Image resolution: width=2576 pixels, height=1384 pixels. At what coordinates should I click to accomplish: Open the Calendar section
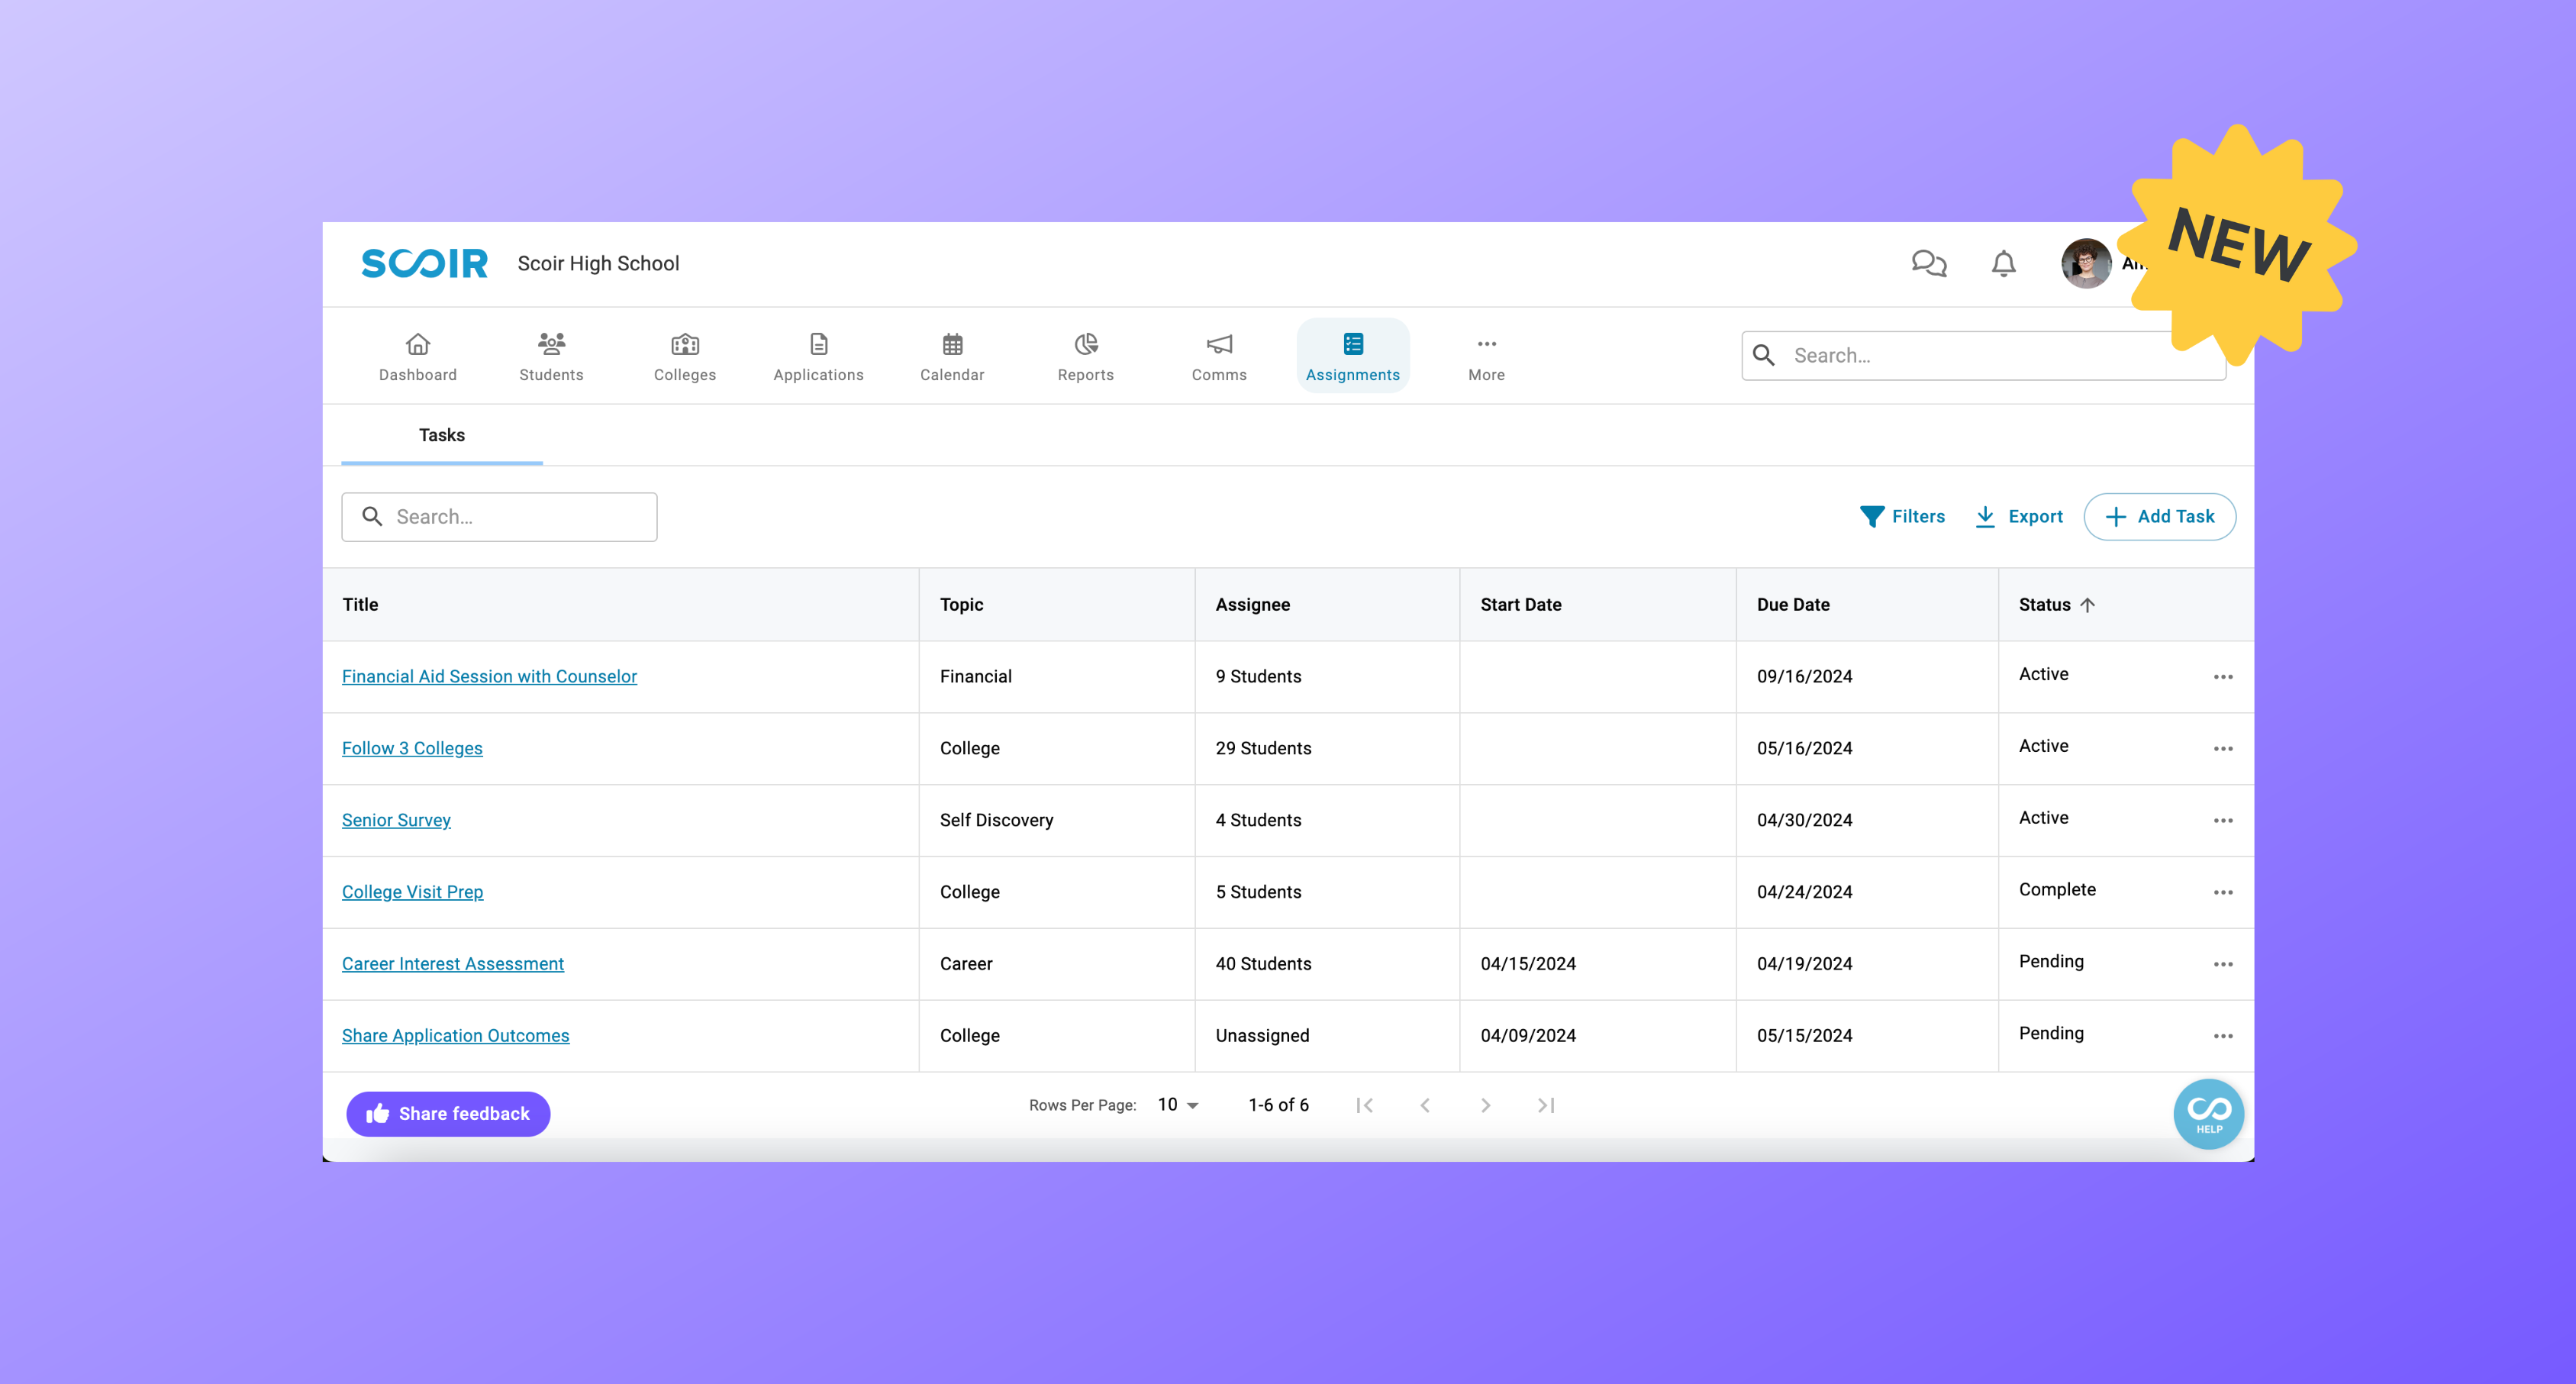pos(951,355)
